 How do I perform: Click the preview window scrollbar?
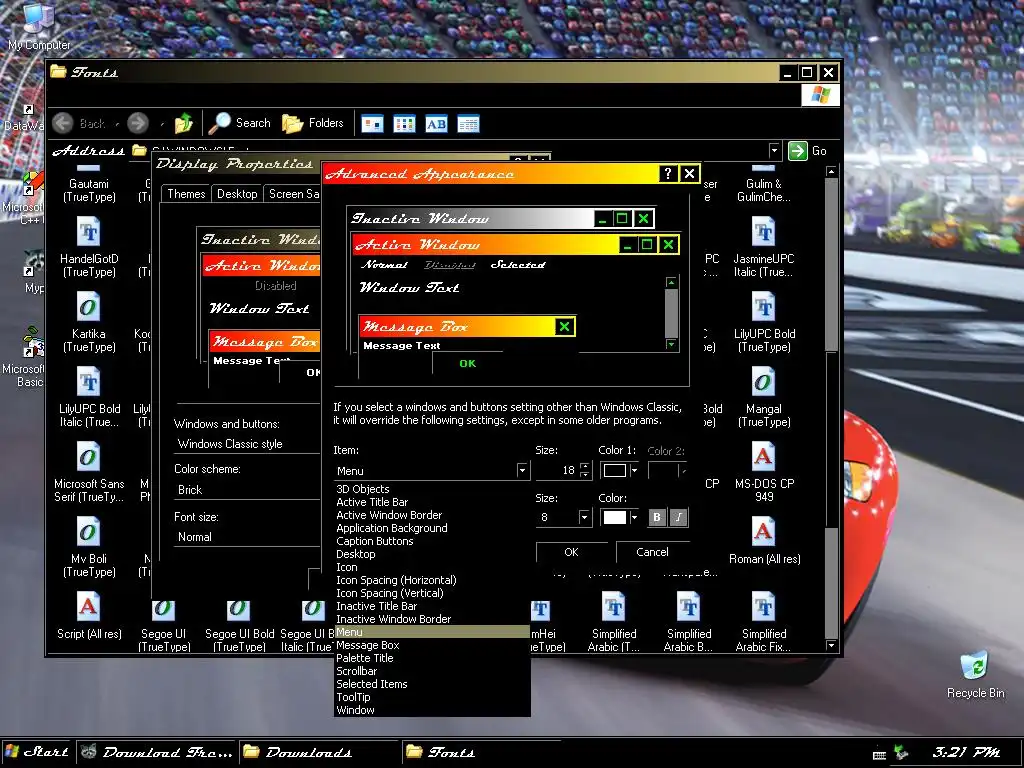click(x=671, y=313)
